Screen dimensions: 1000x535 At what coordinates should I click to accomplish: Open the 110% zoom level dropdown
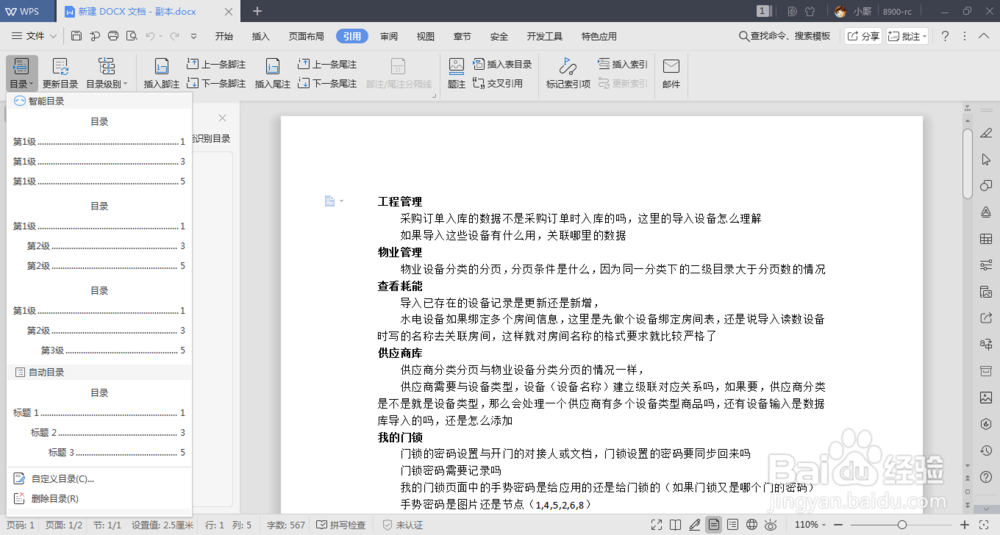[x=810, y=525]
